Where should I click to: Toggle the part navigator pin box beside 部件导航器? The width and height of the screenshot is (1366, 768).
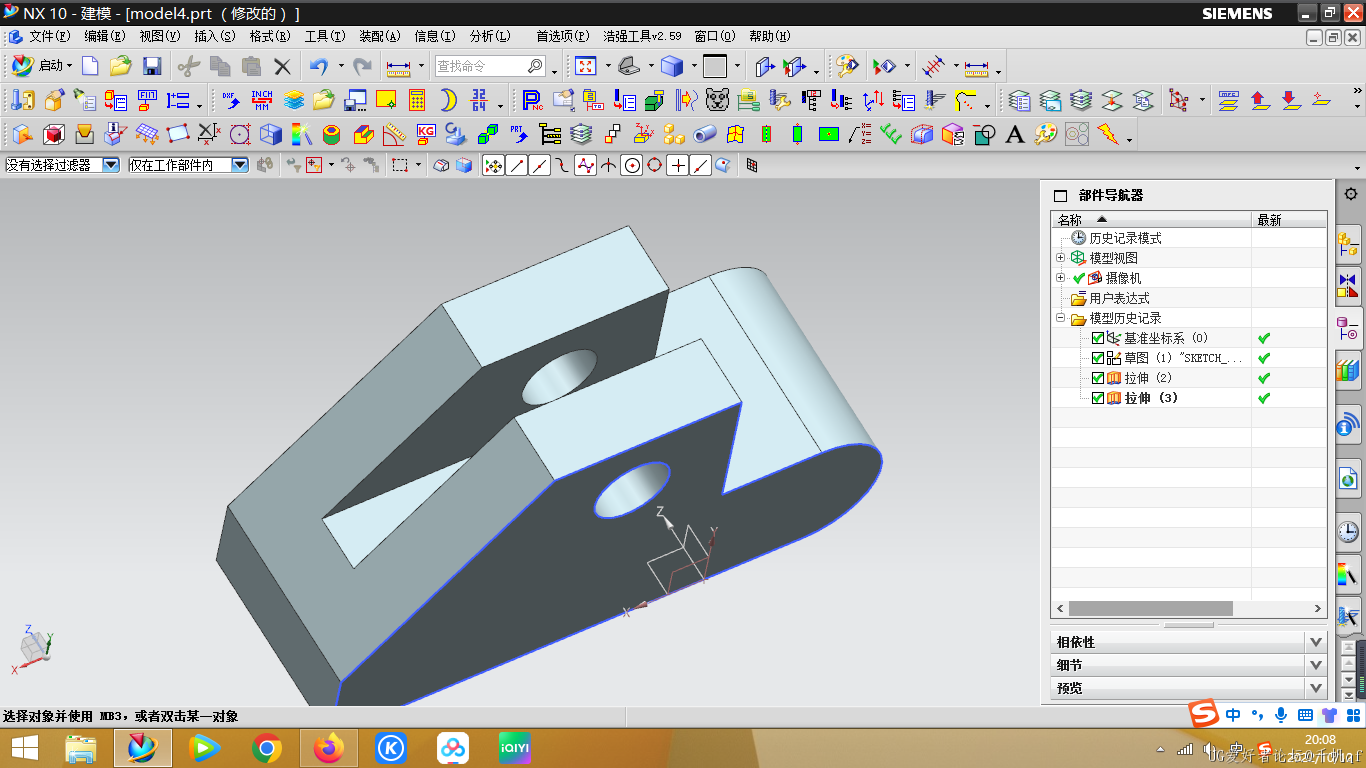click(x=1061, y=196)
